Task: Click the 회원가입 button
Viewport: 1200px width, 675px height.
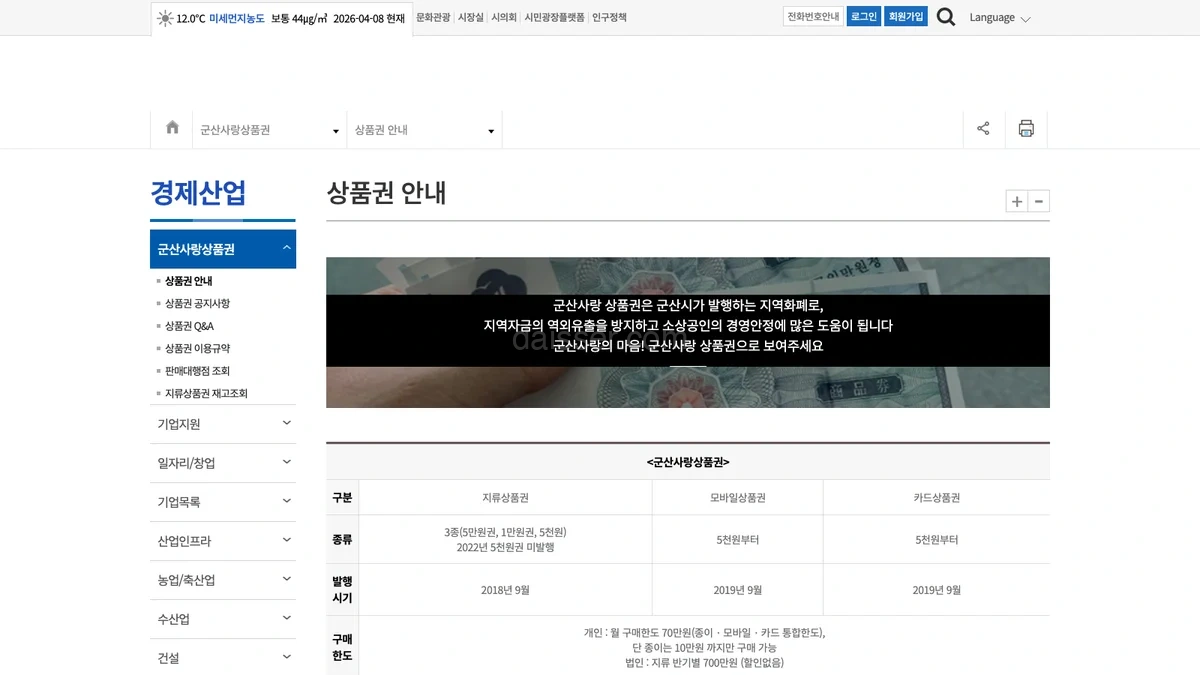Action: [x=906, y=17]
